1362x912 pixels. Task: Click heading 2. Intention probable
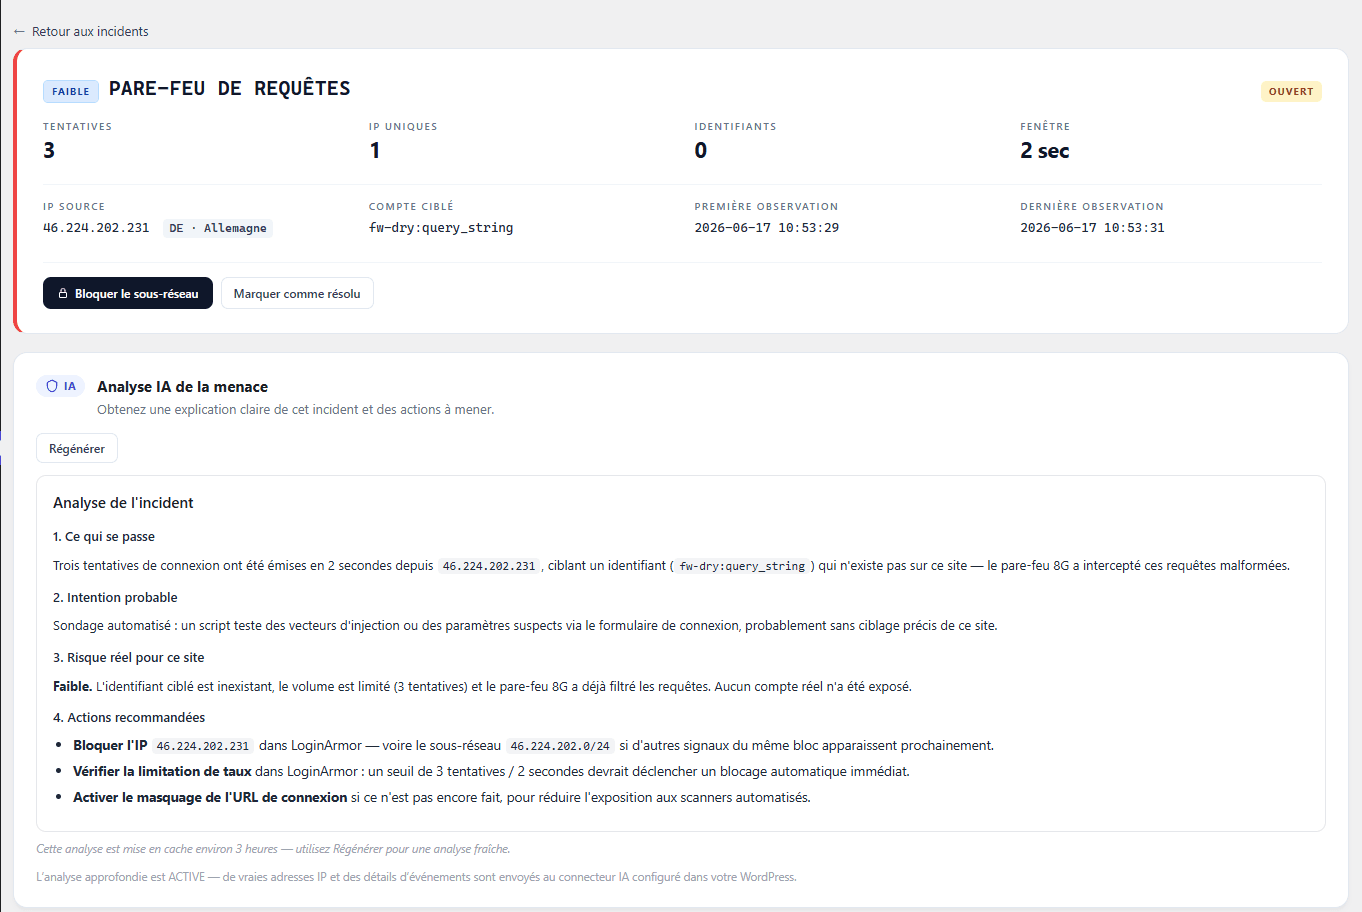pos(115,597)
